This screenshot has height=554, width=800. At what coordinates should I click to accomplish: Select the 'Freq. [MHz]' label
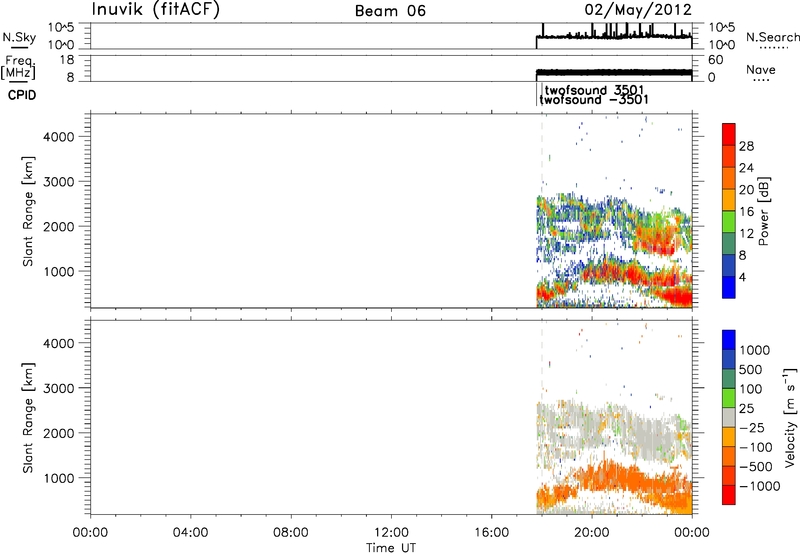coord(19,68)
